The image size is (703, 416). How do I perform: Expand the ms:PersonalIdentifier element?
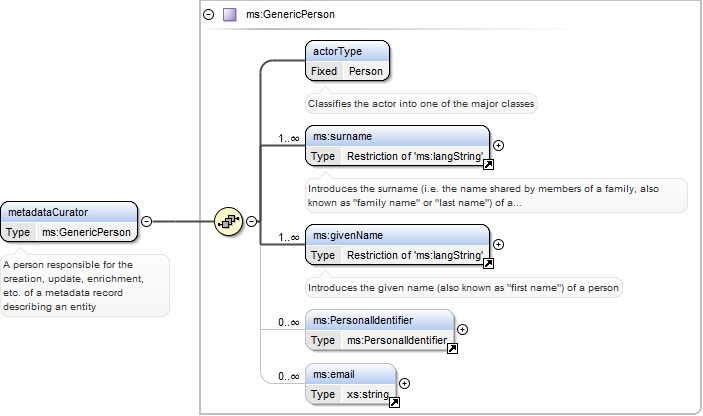pos(462,329)
